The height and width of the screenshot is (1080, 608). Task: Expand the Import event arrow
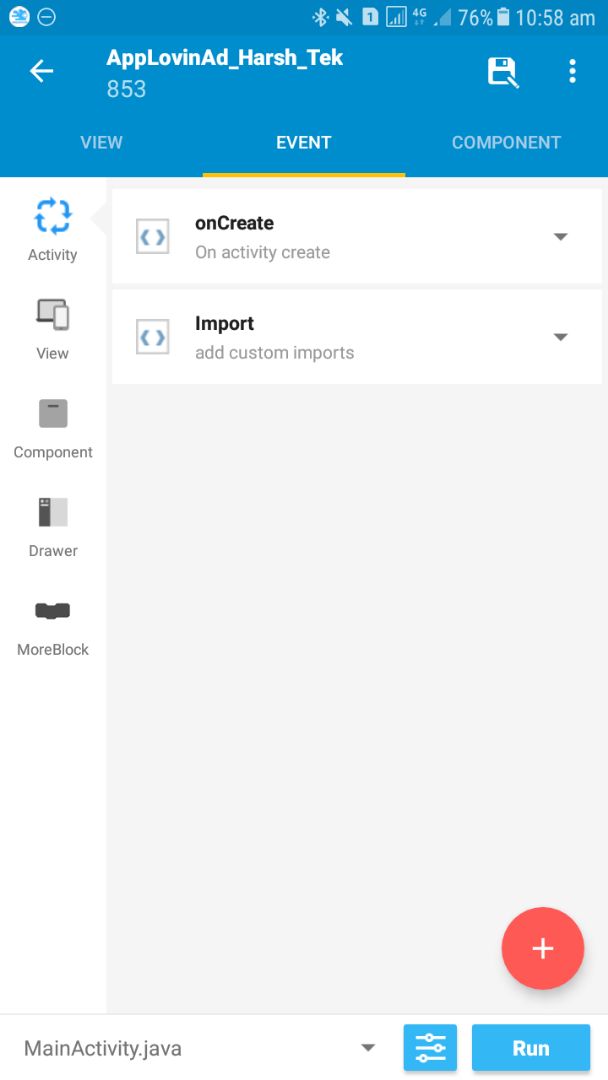560,337
